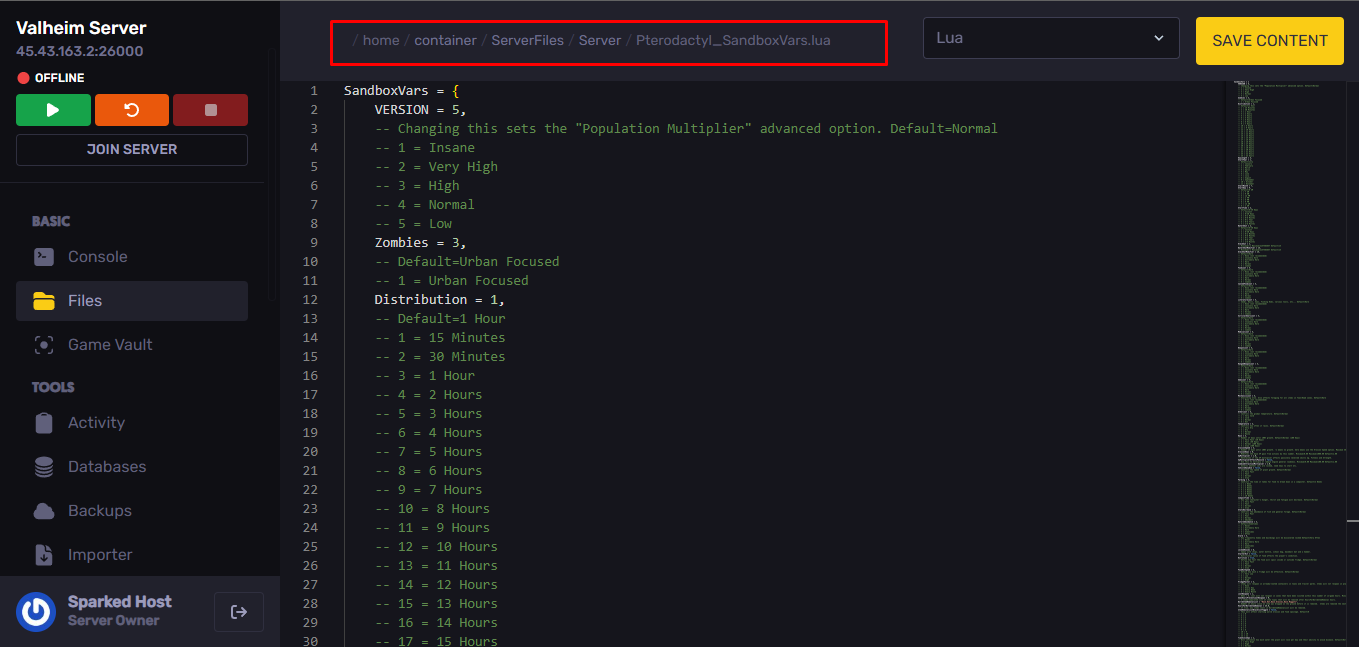Click comment line '-- 10 = 8 Hours'
The height and width of the screenshot is (647, 1359).
(432, 509)
